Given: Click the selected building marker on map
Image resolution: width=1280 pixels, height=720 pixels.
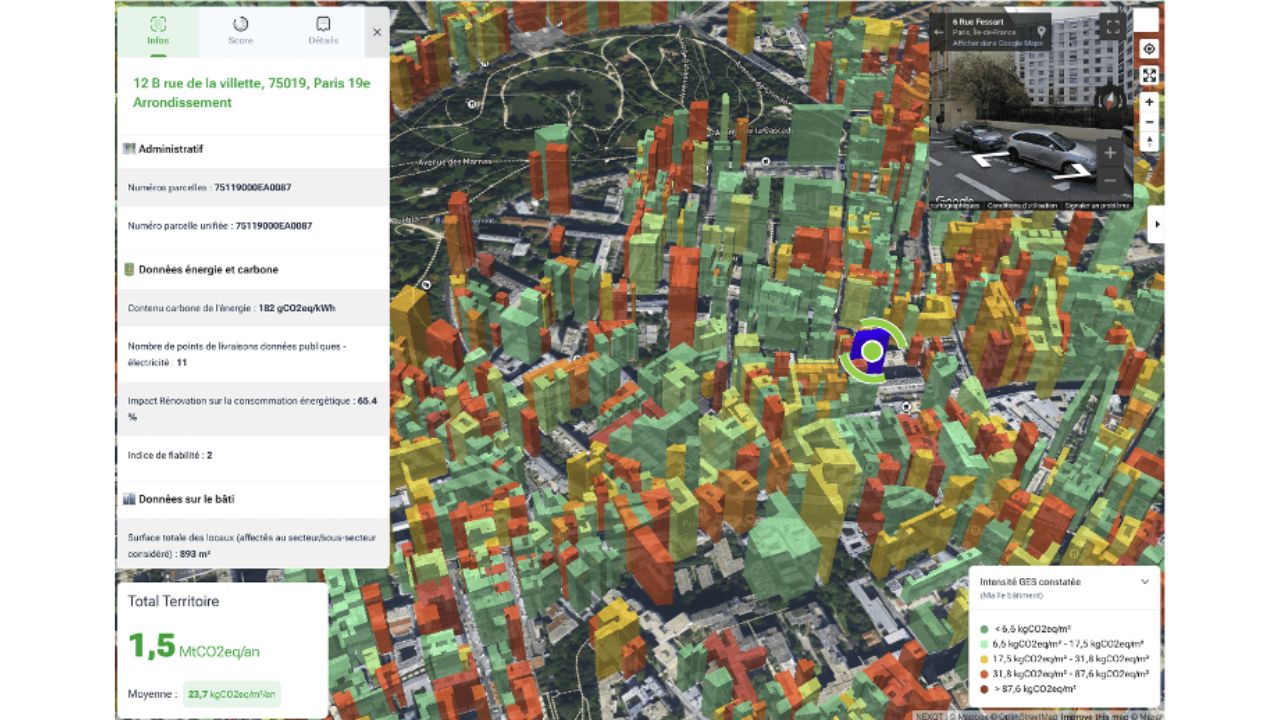Looking at the screenshot, I should [872, 350].
